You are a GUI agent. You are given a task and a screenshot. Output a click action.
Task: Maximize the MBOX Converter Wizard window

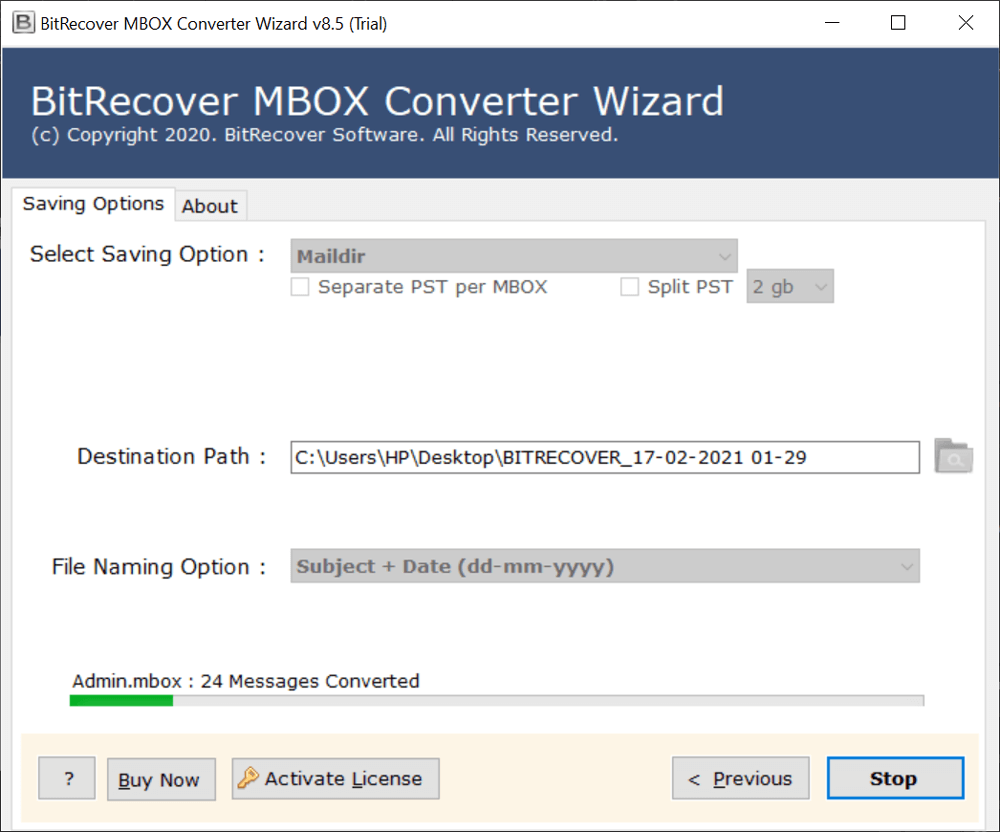pos(898,23)
